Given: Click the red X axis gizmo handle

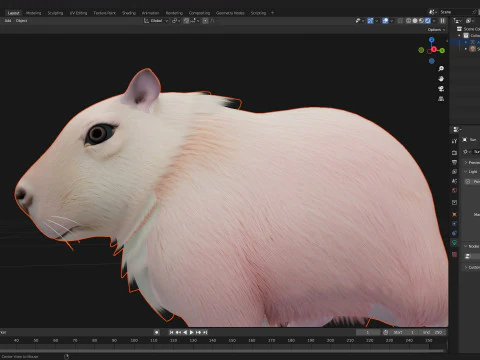Looking at the screenshot, I should [x=434, y=49].
